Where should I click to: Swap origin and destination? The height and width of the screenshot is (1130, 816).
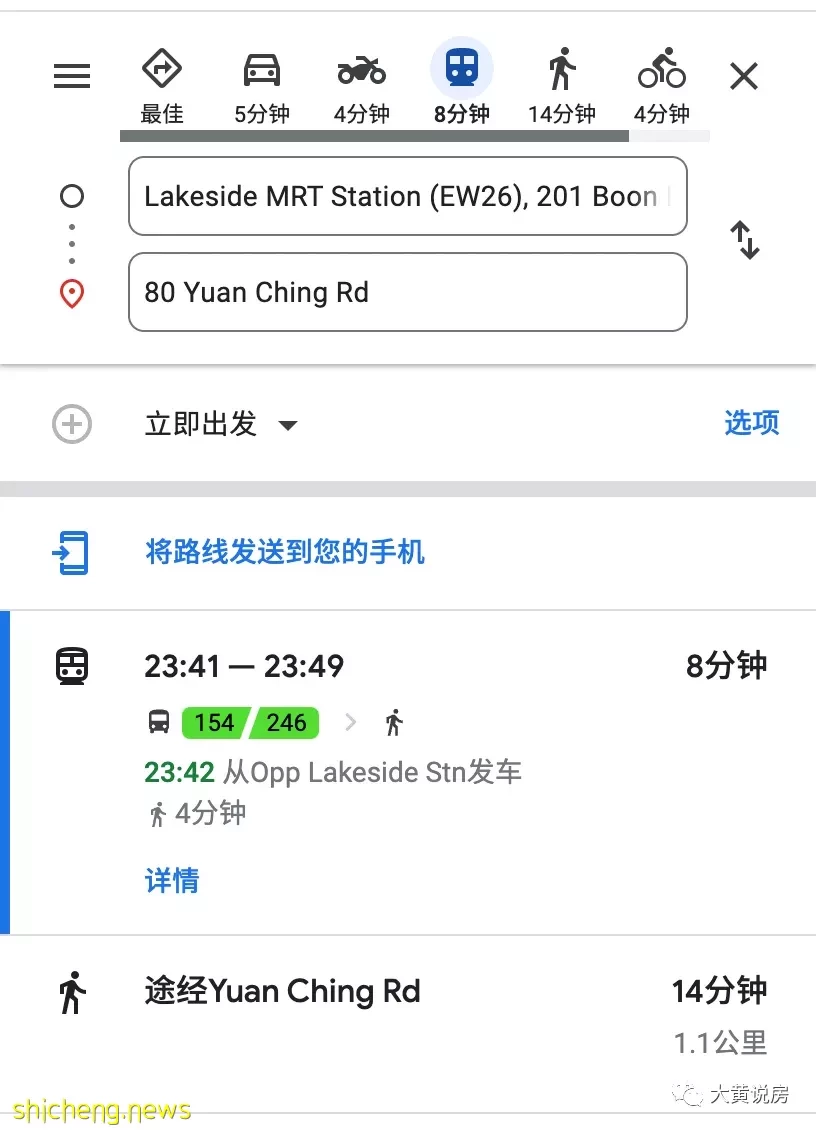pyautogui.click(x=745, y=240)
